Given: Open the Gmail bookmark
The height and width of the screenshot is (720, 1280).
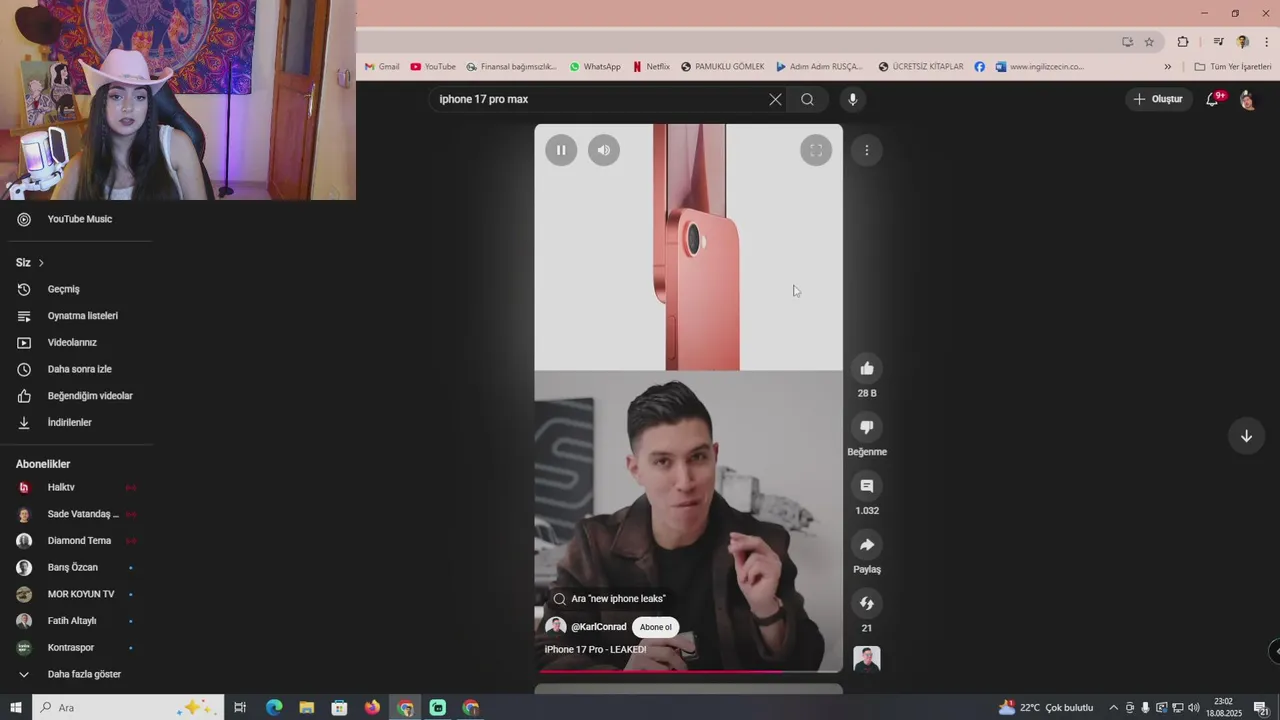Looking at the screenshot, I should pos(382,67).
